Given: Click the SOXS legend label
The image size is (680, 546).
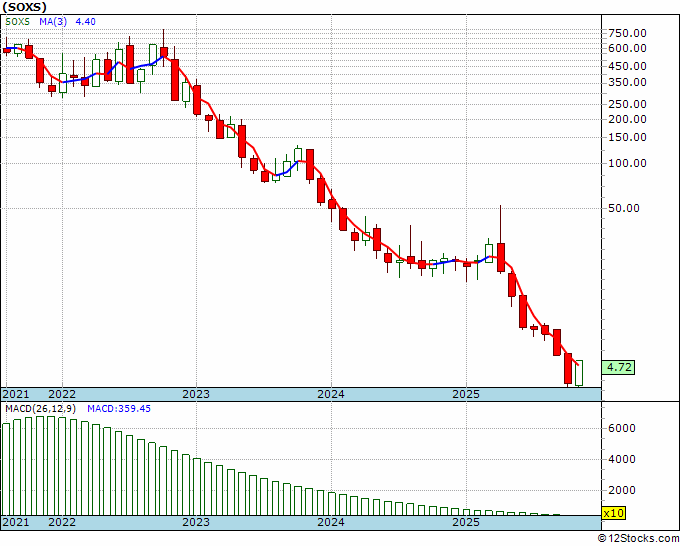Looking at the screenshot, I should (18, 21).
